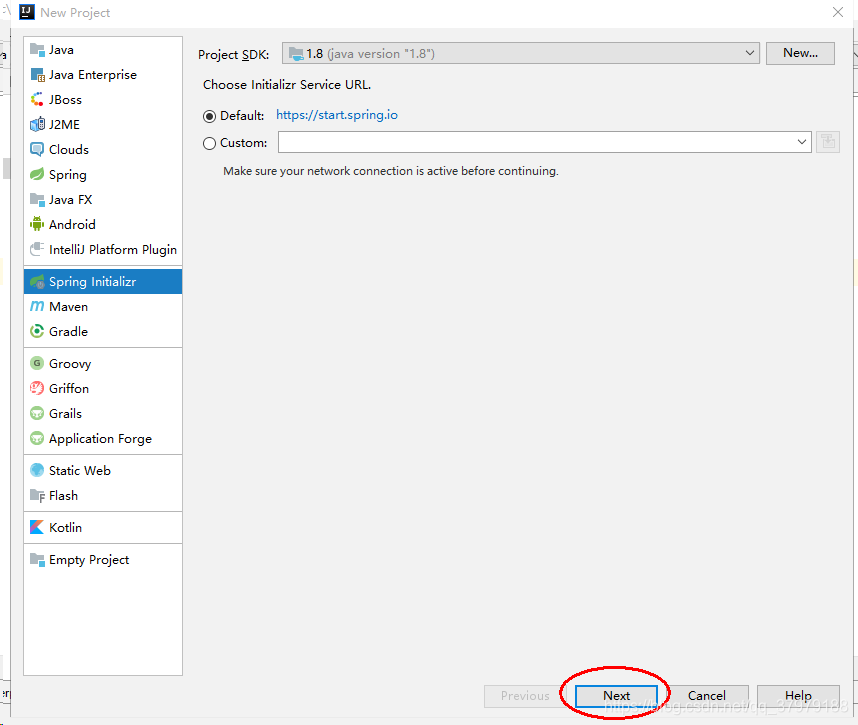This screenshot has height=725, width=858.
Task: Choose Empty Project type
Action: point(103,559)
